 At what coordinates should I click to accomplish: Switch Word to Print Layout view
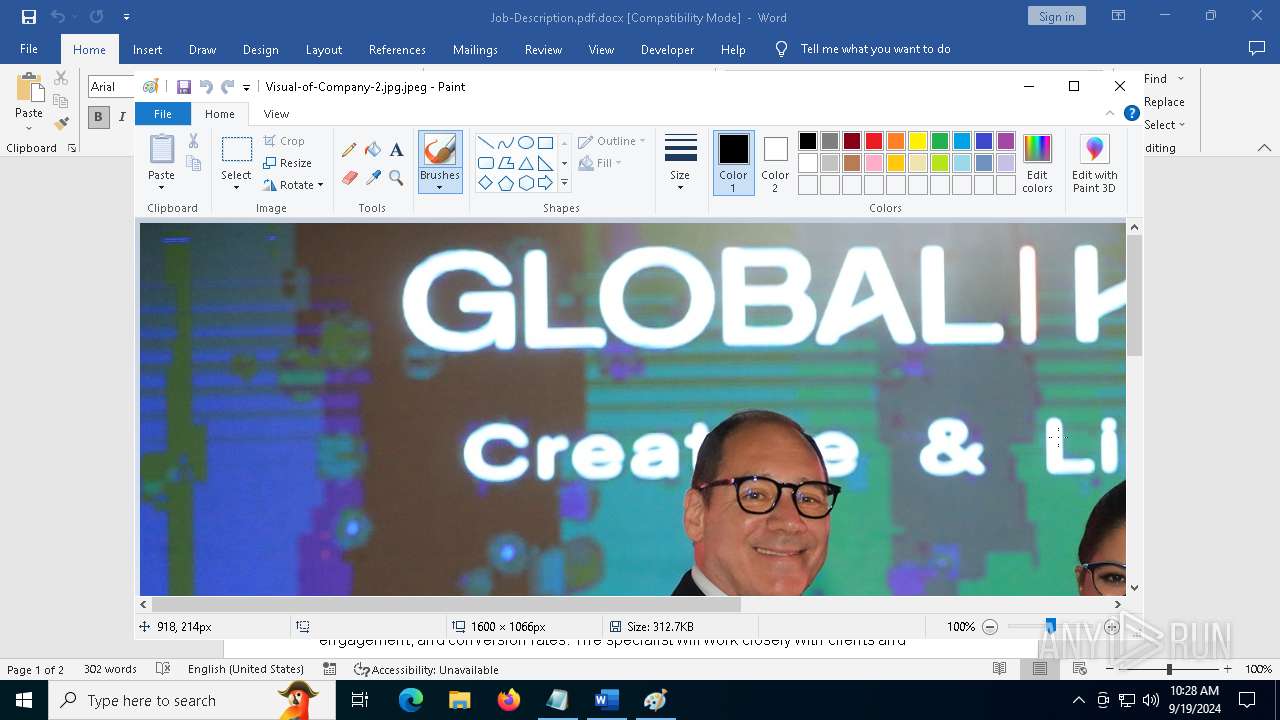(x=1040, y=669)
